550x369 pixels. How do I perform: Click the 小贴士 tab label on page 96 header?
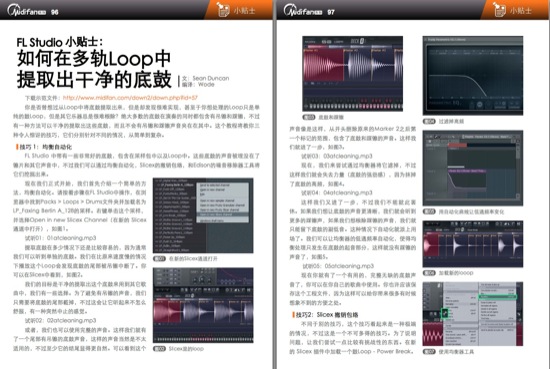point(244,11)
